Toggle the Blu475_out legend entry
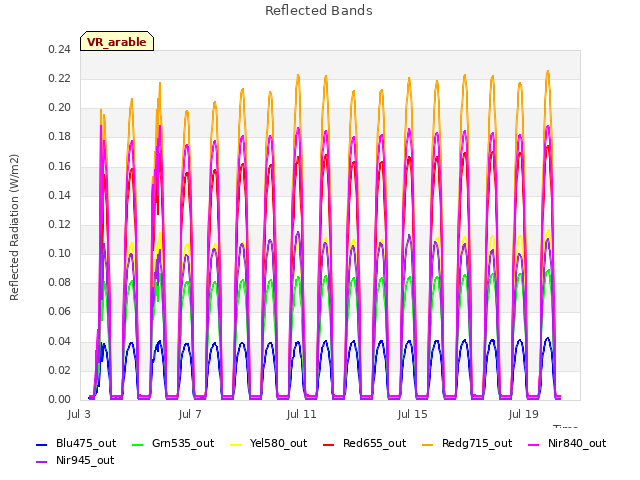The width and height of the screenshot is (640, 480). click(x=76, y=443)
